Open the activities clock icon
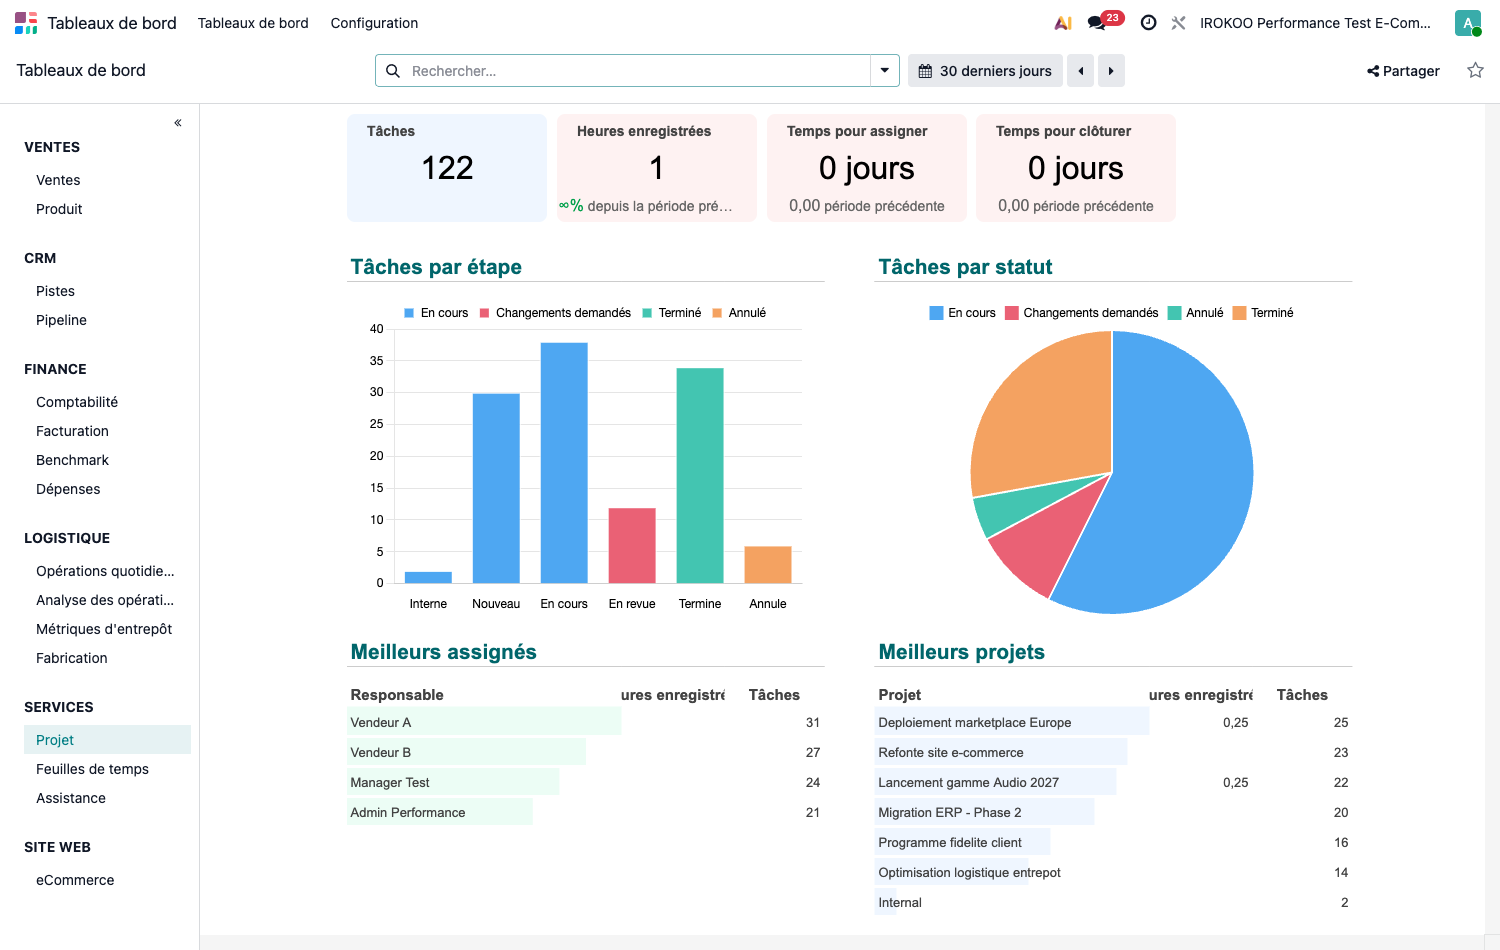The image size is (1500, 950). pyautogui.click(x=1148, y=23)
